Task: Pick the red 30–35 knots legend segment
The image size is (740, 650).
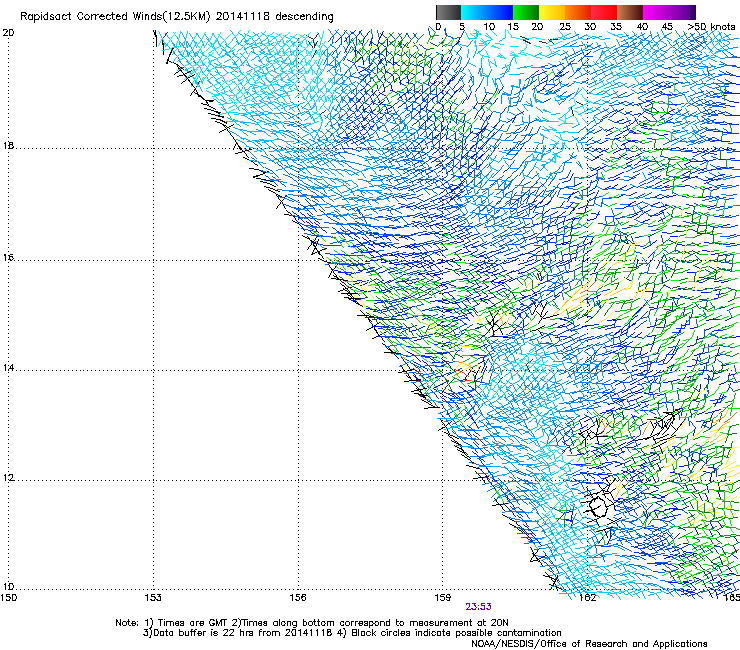Action: [x=604, y=12]
